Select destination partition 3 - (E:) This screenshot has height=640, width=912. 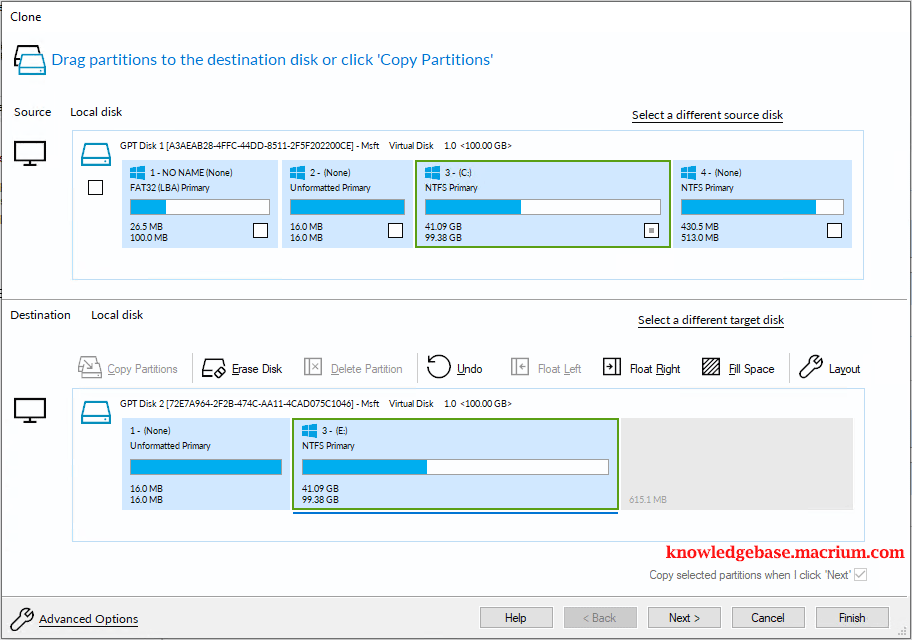(455, 464)
